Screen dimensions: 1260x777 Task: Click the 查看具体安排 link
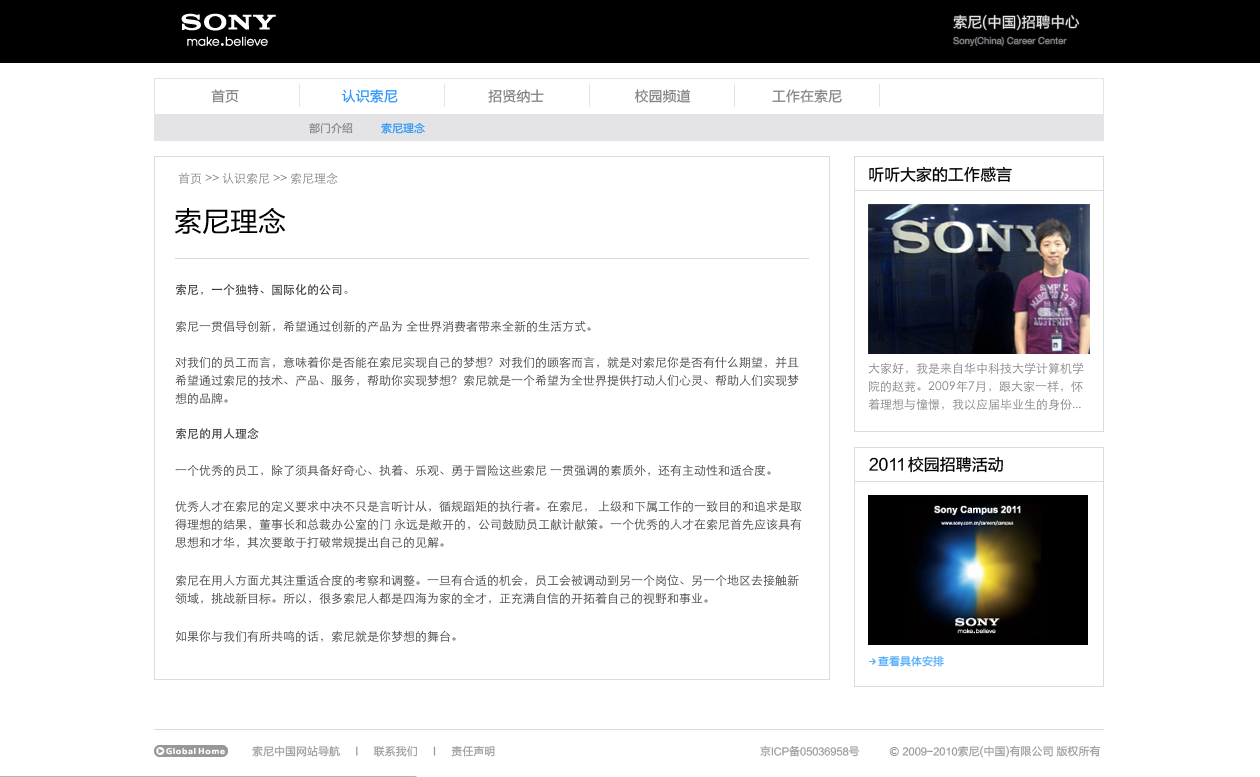point(910,662)
